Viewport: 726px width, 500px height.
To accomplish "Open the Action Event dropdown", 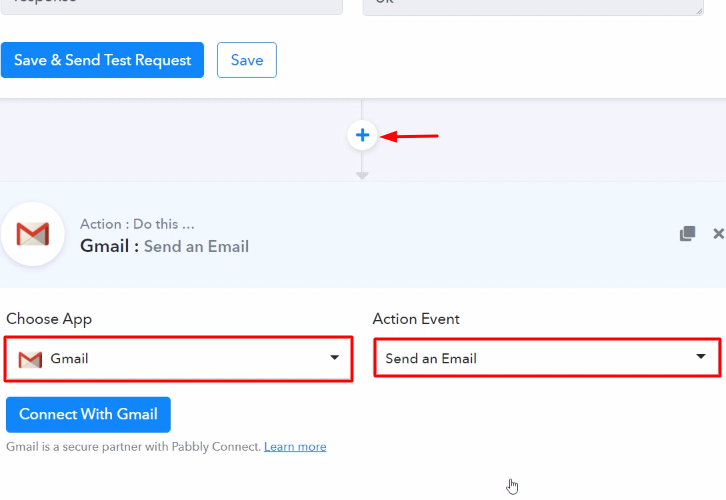I will click(547, 357).
